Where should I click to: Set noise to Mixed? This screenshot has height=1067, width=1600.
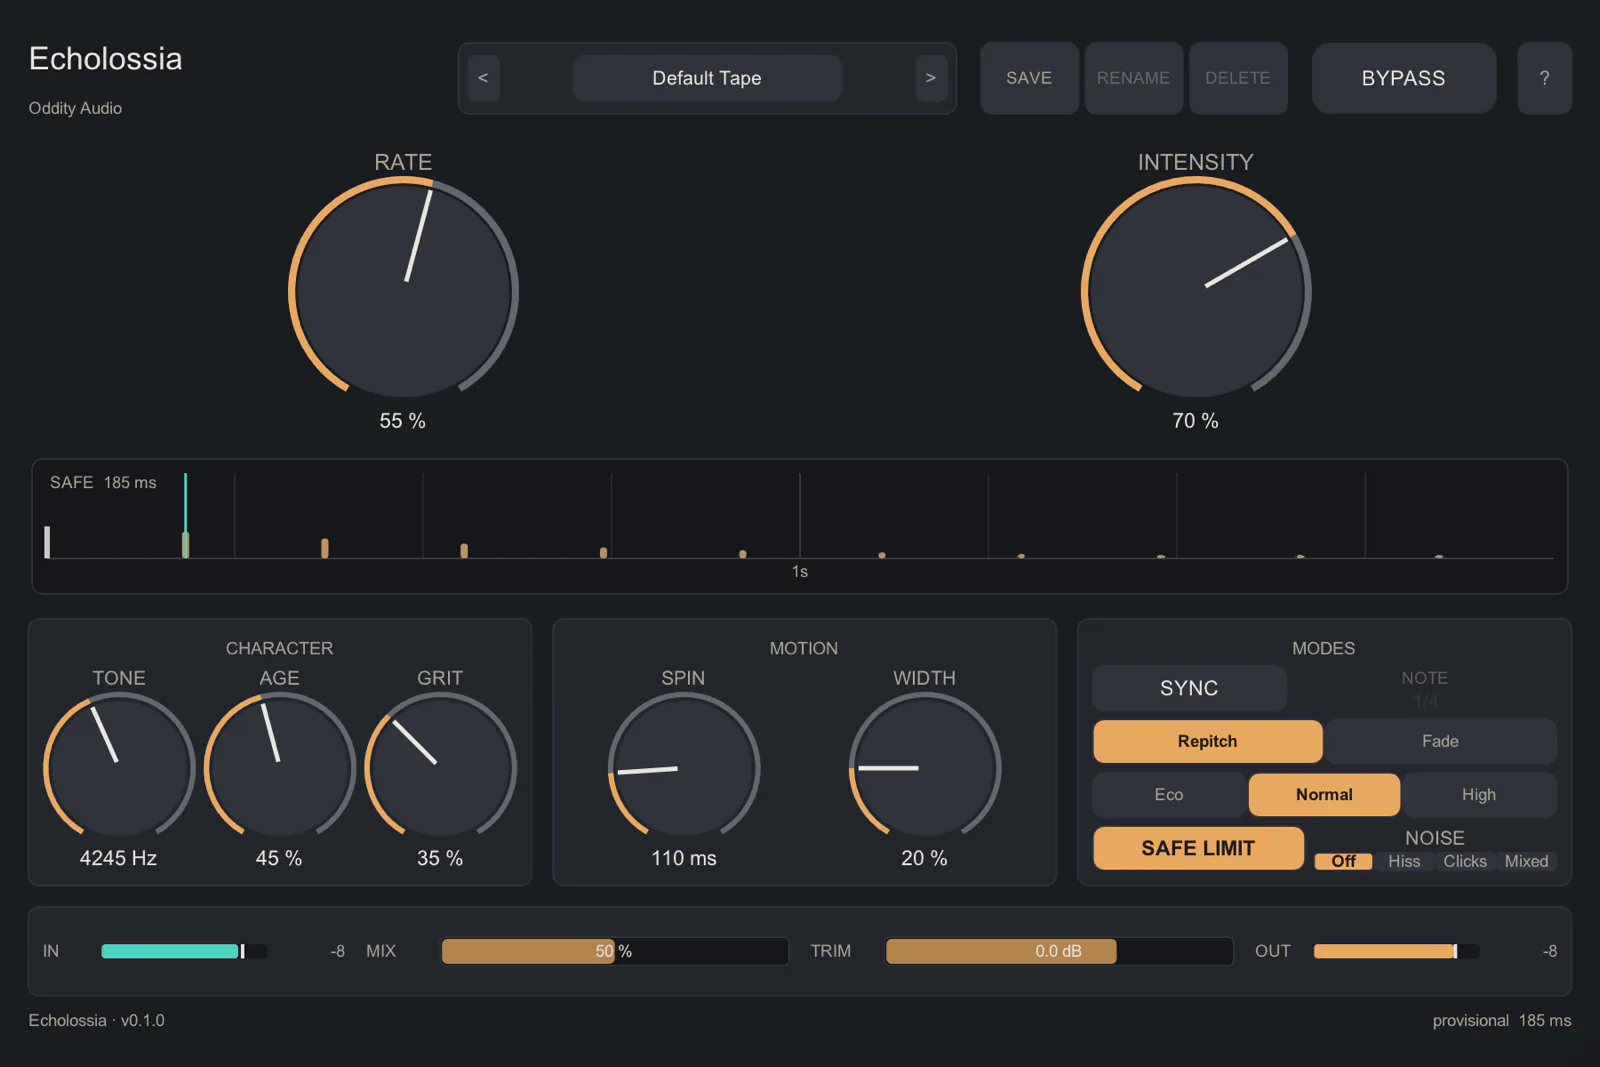coord(1526,861)
